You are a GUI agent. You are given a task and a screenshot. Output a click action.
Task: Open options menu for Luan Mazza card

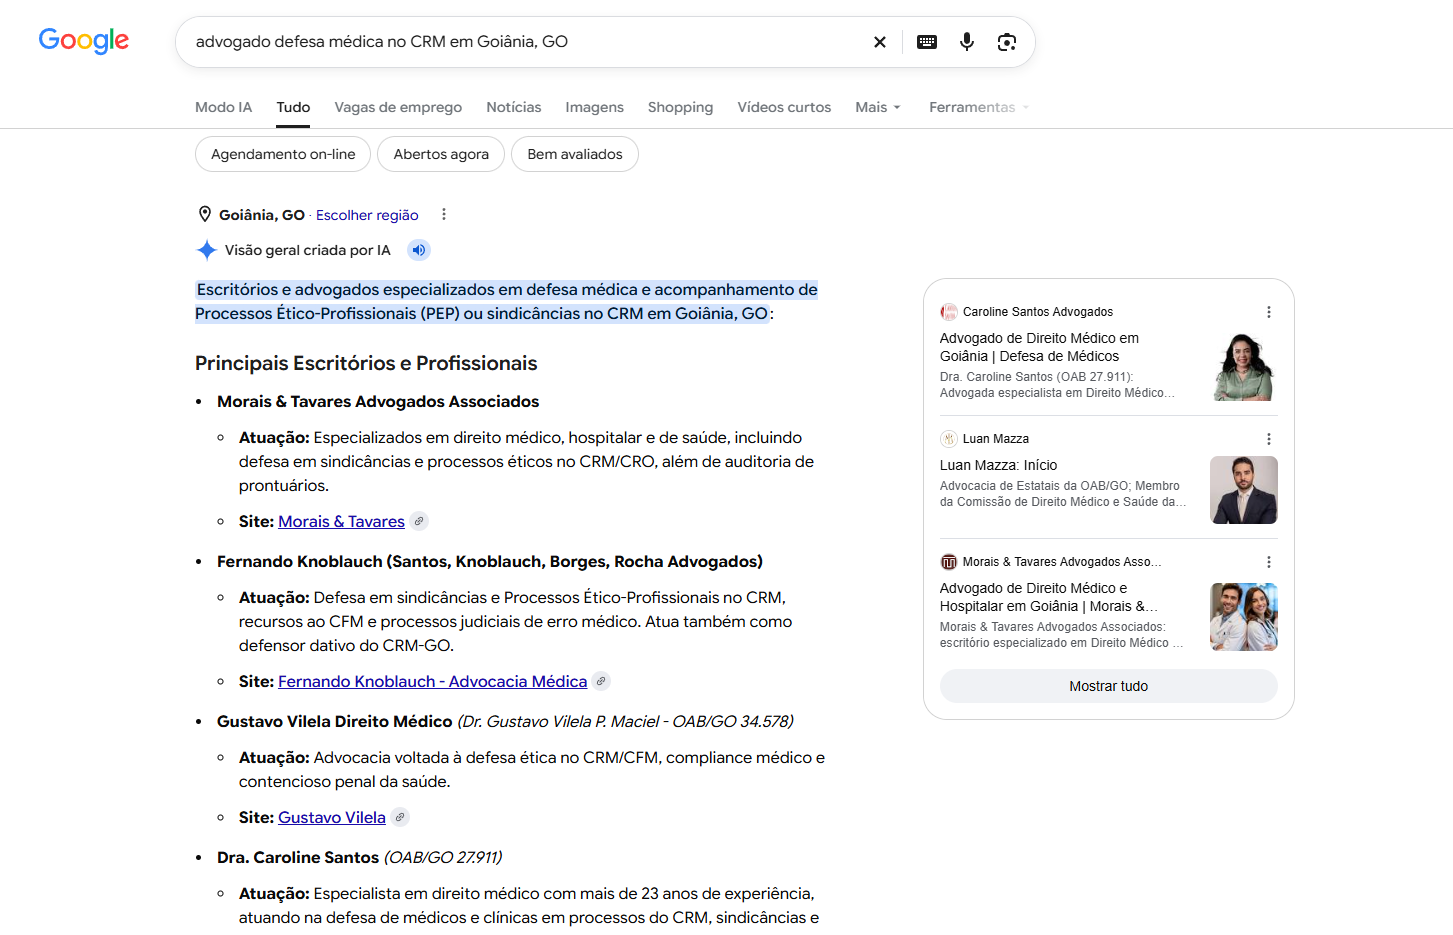(1269, 439)
